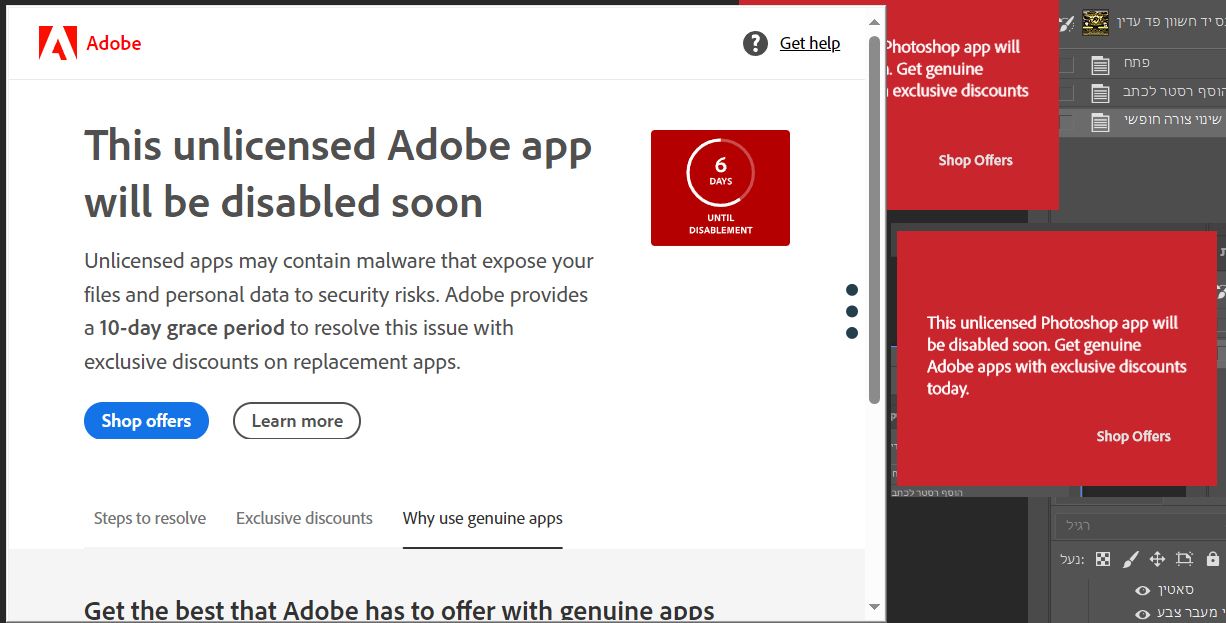1226x623 pixels.
Task: Click the document icon of הוסף רסטר לכתב state
Action: click(1100, 93)
